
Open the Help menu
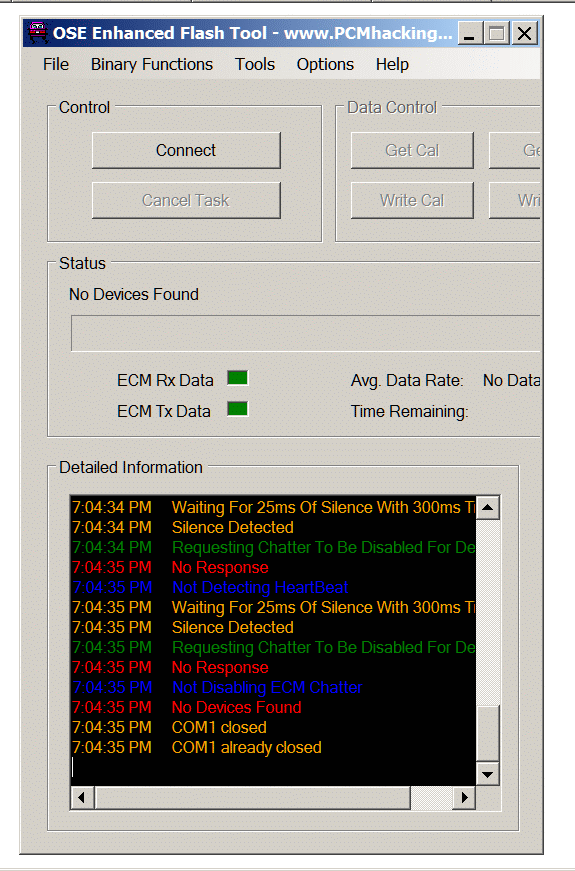click(392, 64)
